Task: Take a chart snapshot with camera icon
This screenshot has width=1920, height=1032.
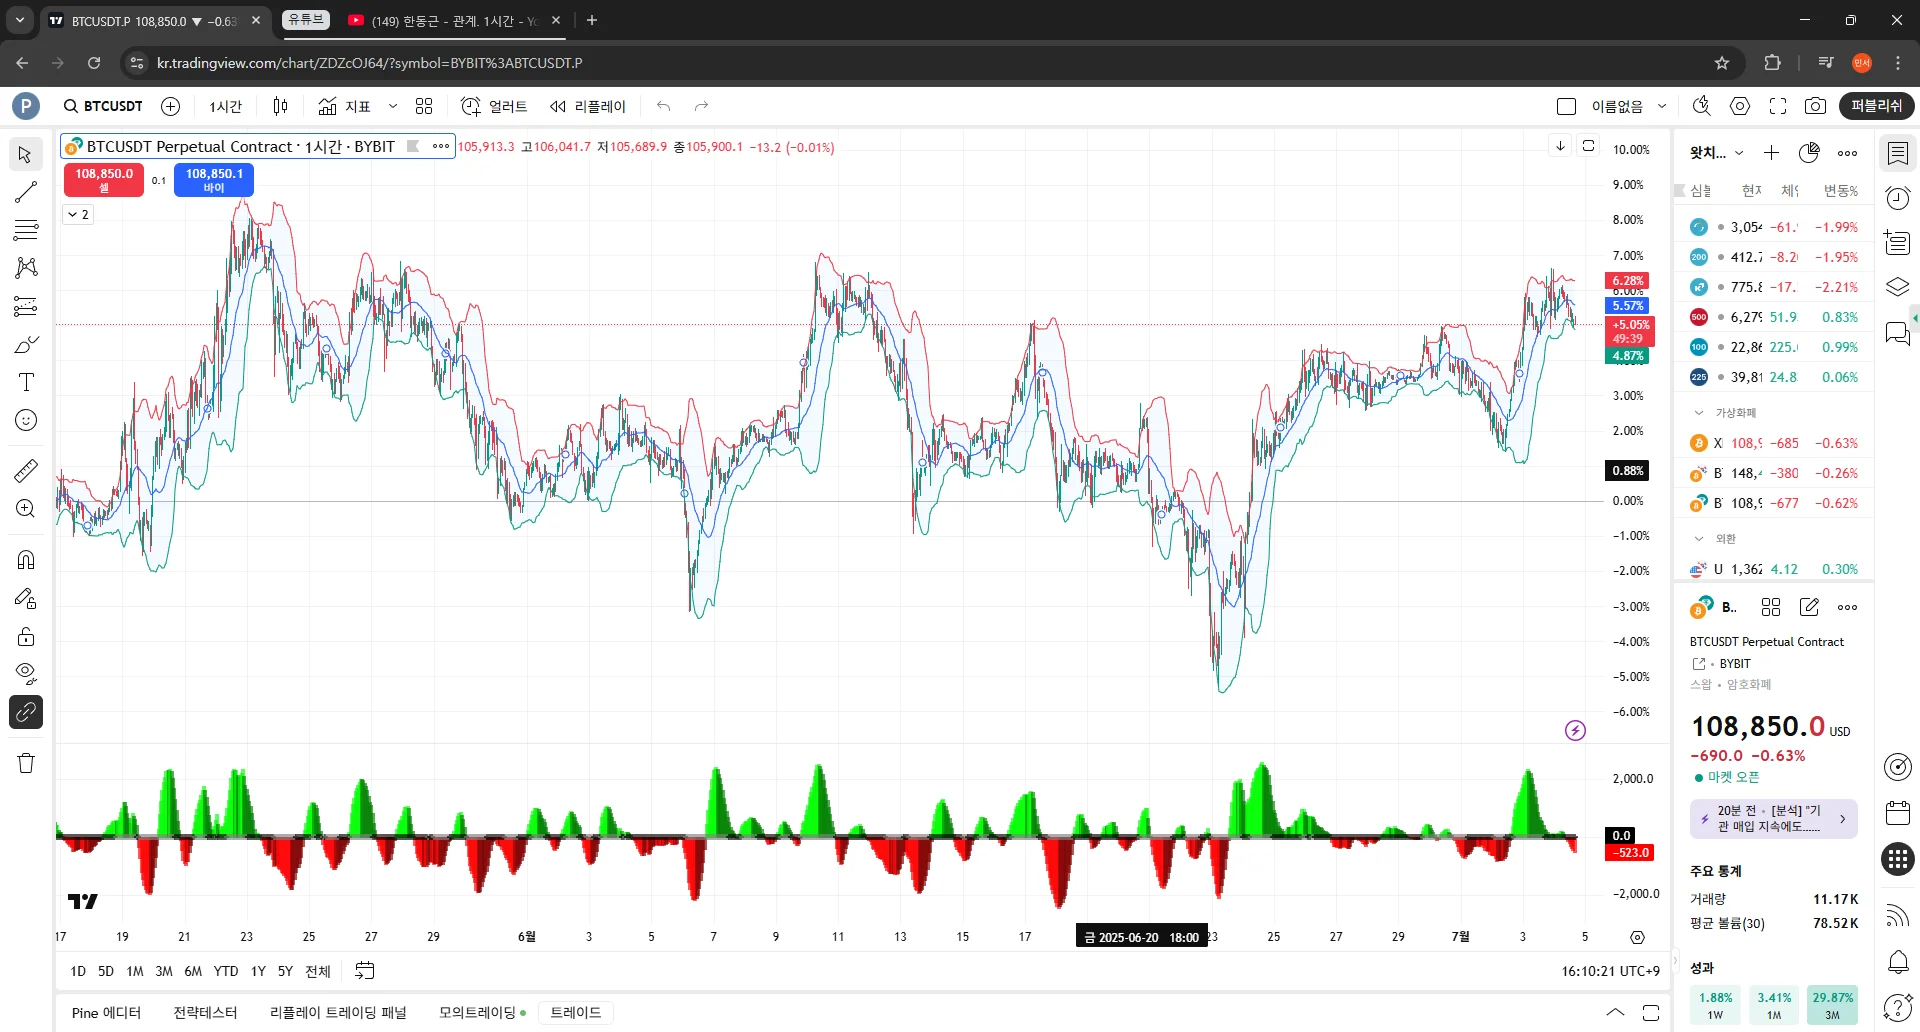Action: pyautogui.click(x=1815, y=106)
